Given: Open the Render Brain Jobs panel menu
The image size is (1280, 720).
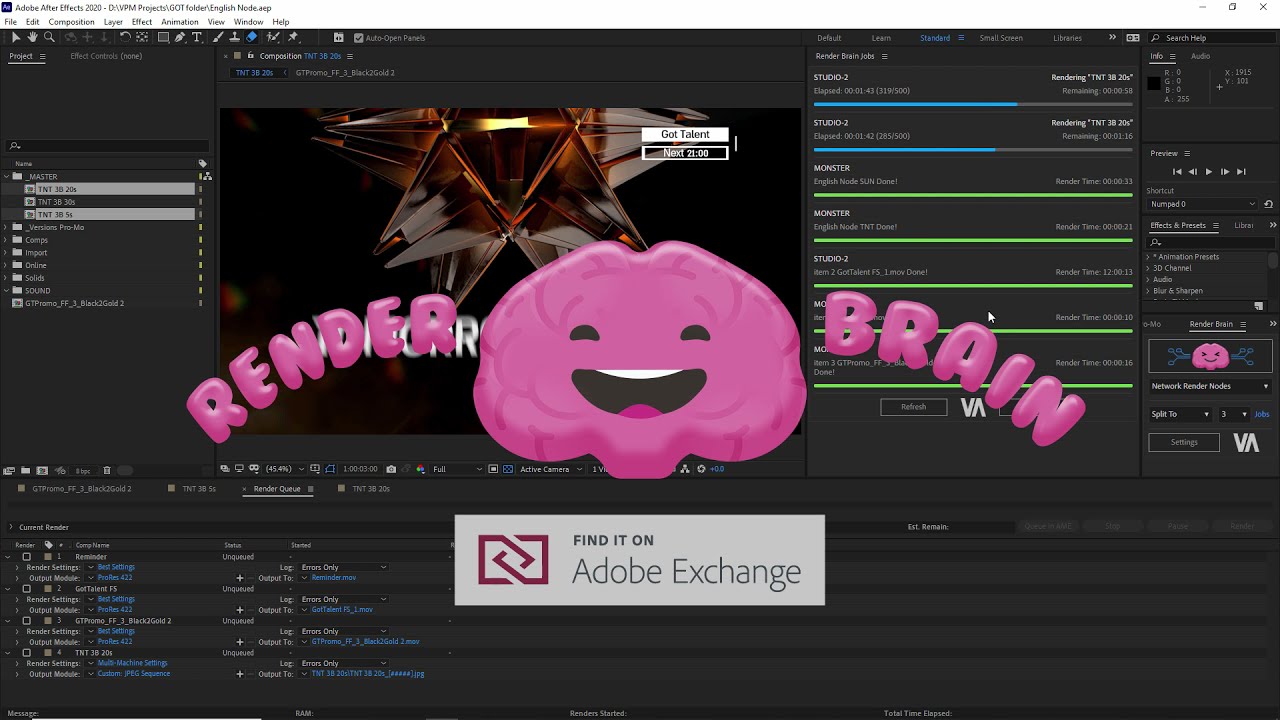Looking at the screenshot, I should coord(884,57).
